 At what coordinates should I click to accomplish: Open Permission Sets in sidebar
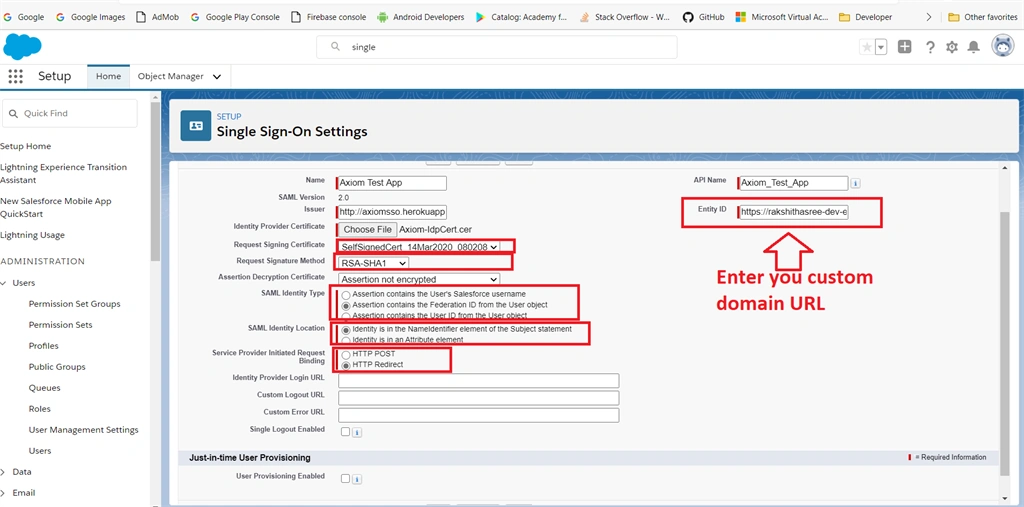61,325
